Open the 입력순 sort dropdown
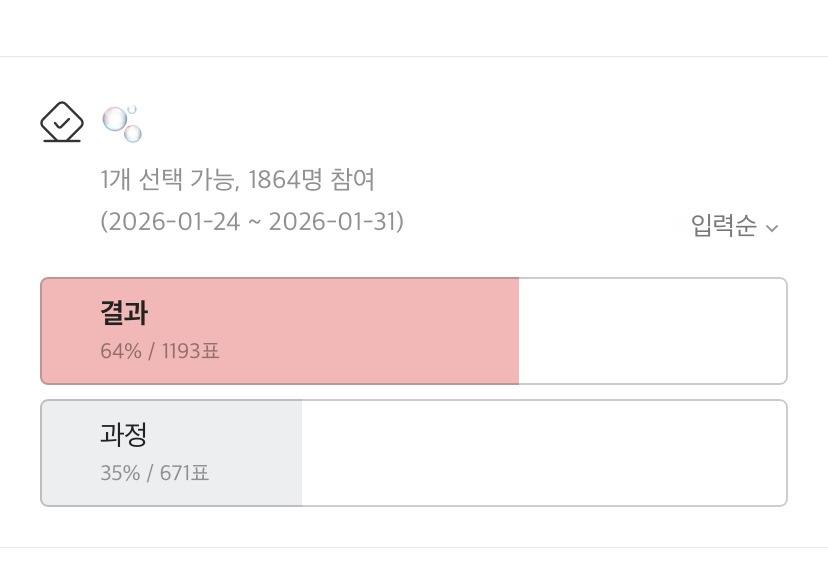The height and width of the screenshot is (574, 828). [x=734, y=226]
